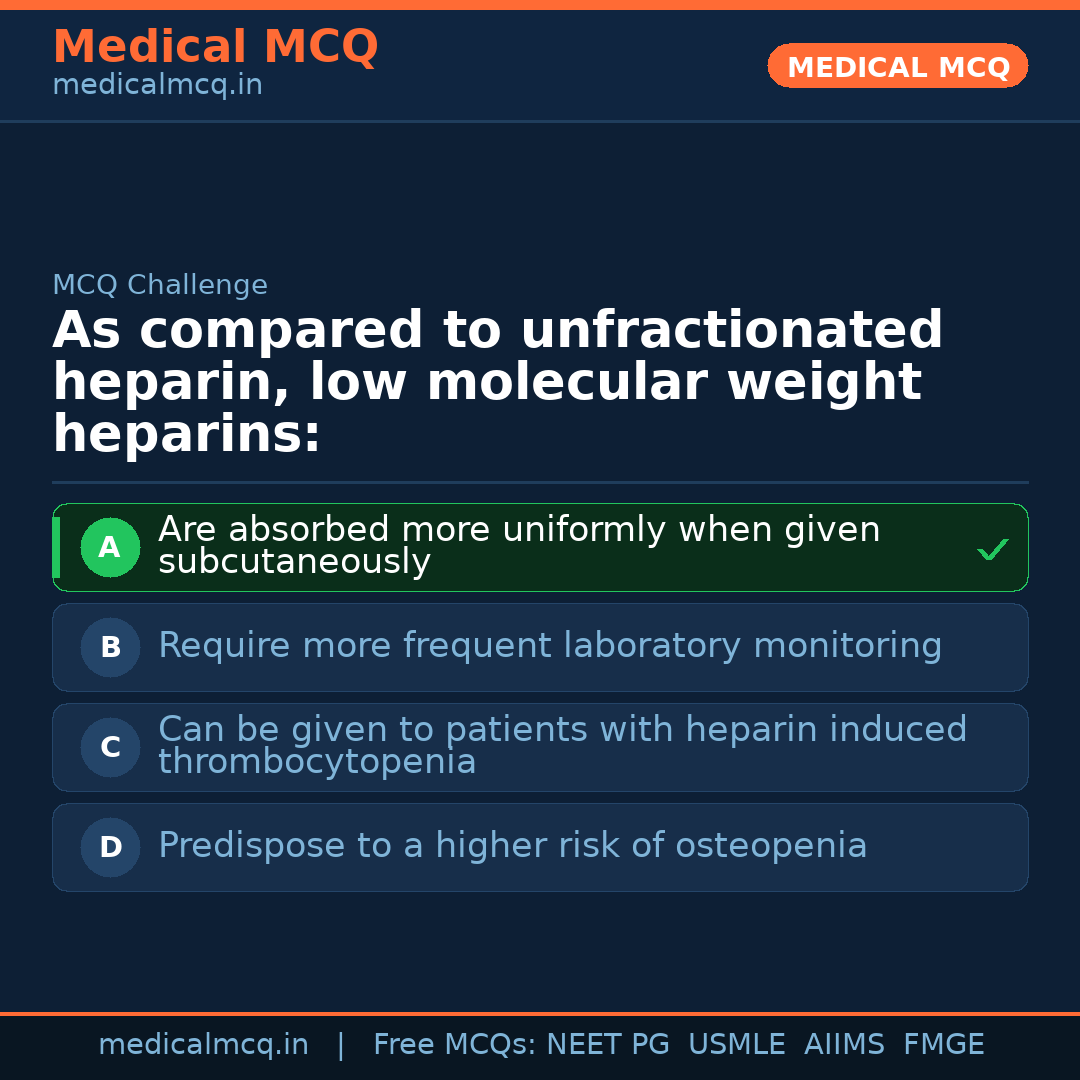Click the green A option circle
The image size is (1080, 1080).
pos(110,548)
